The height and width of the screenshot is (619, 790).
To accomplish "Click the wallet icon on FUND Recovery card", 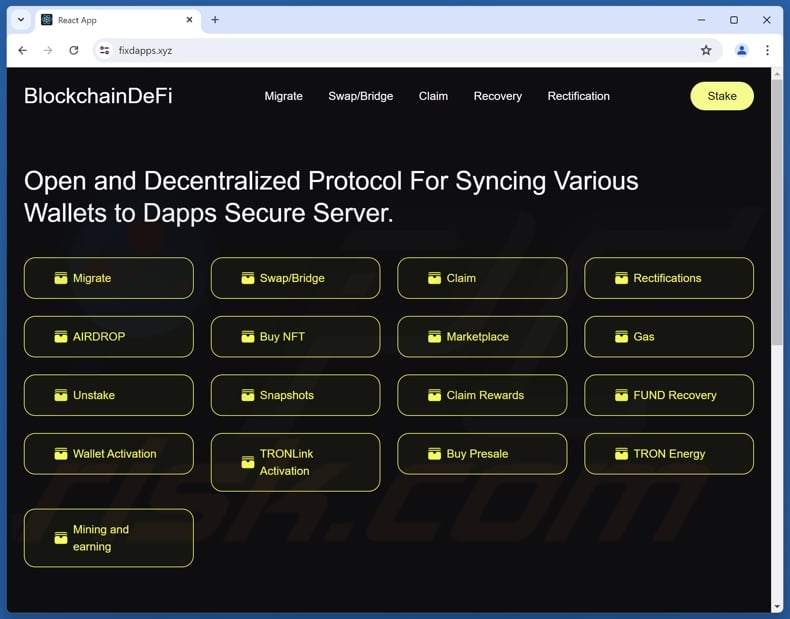I will click(x=622, y=395).
